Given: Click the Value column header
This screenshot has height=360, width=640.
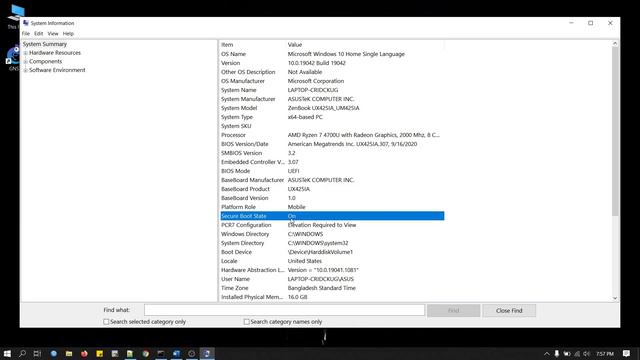Looking at the screenshot, I should [x=365, y=44].
